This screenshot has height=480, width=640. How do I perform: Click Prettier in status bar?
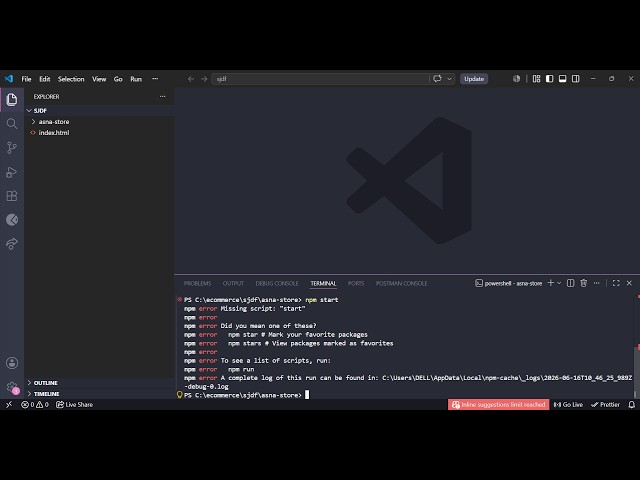(x=605, y=404)
